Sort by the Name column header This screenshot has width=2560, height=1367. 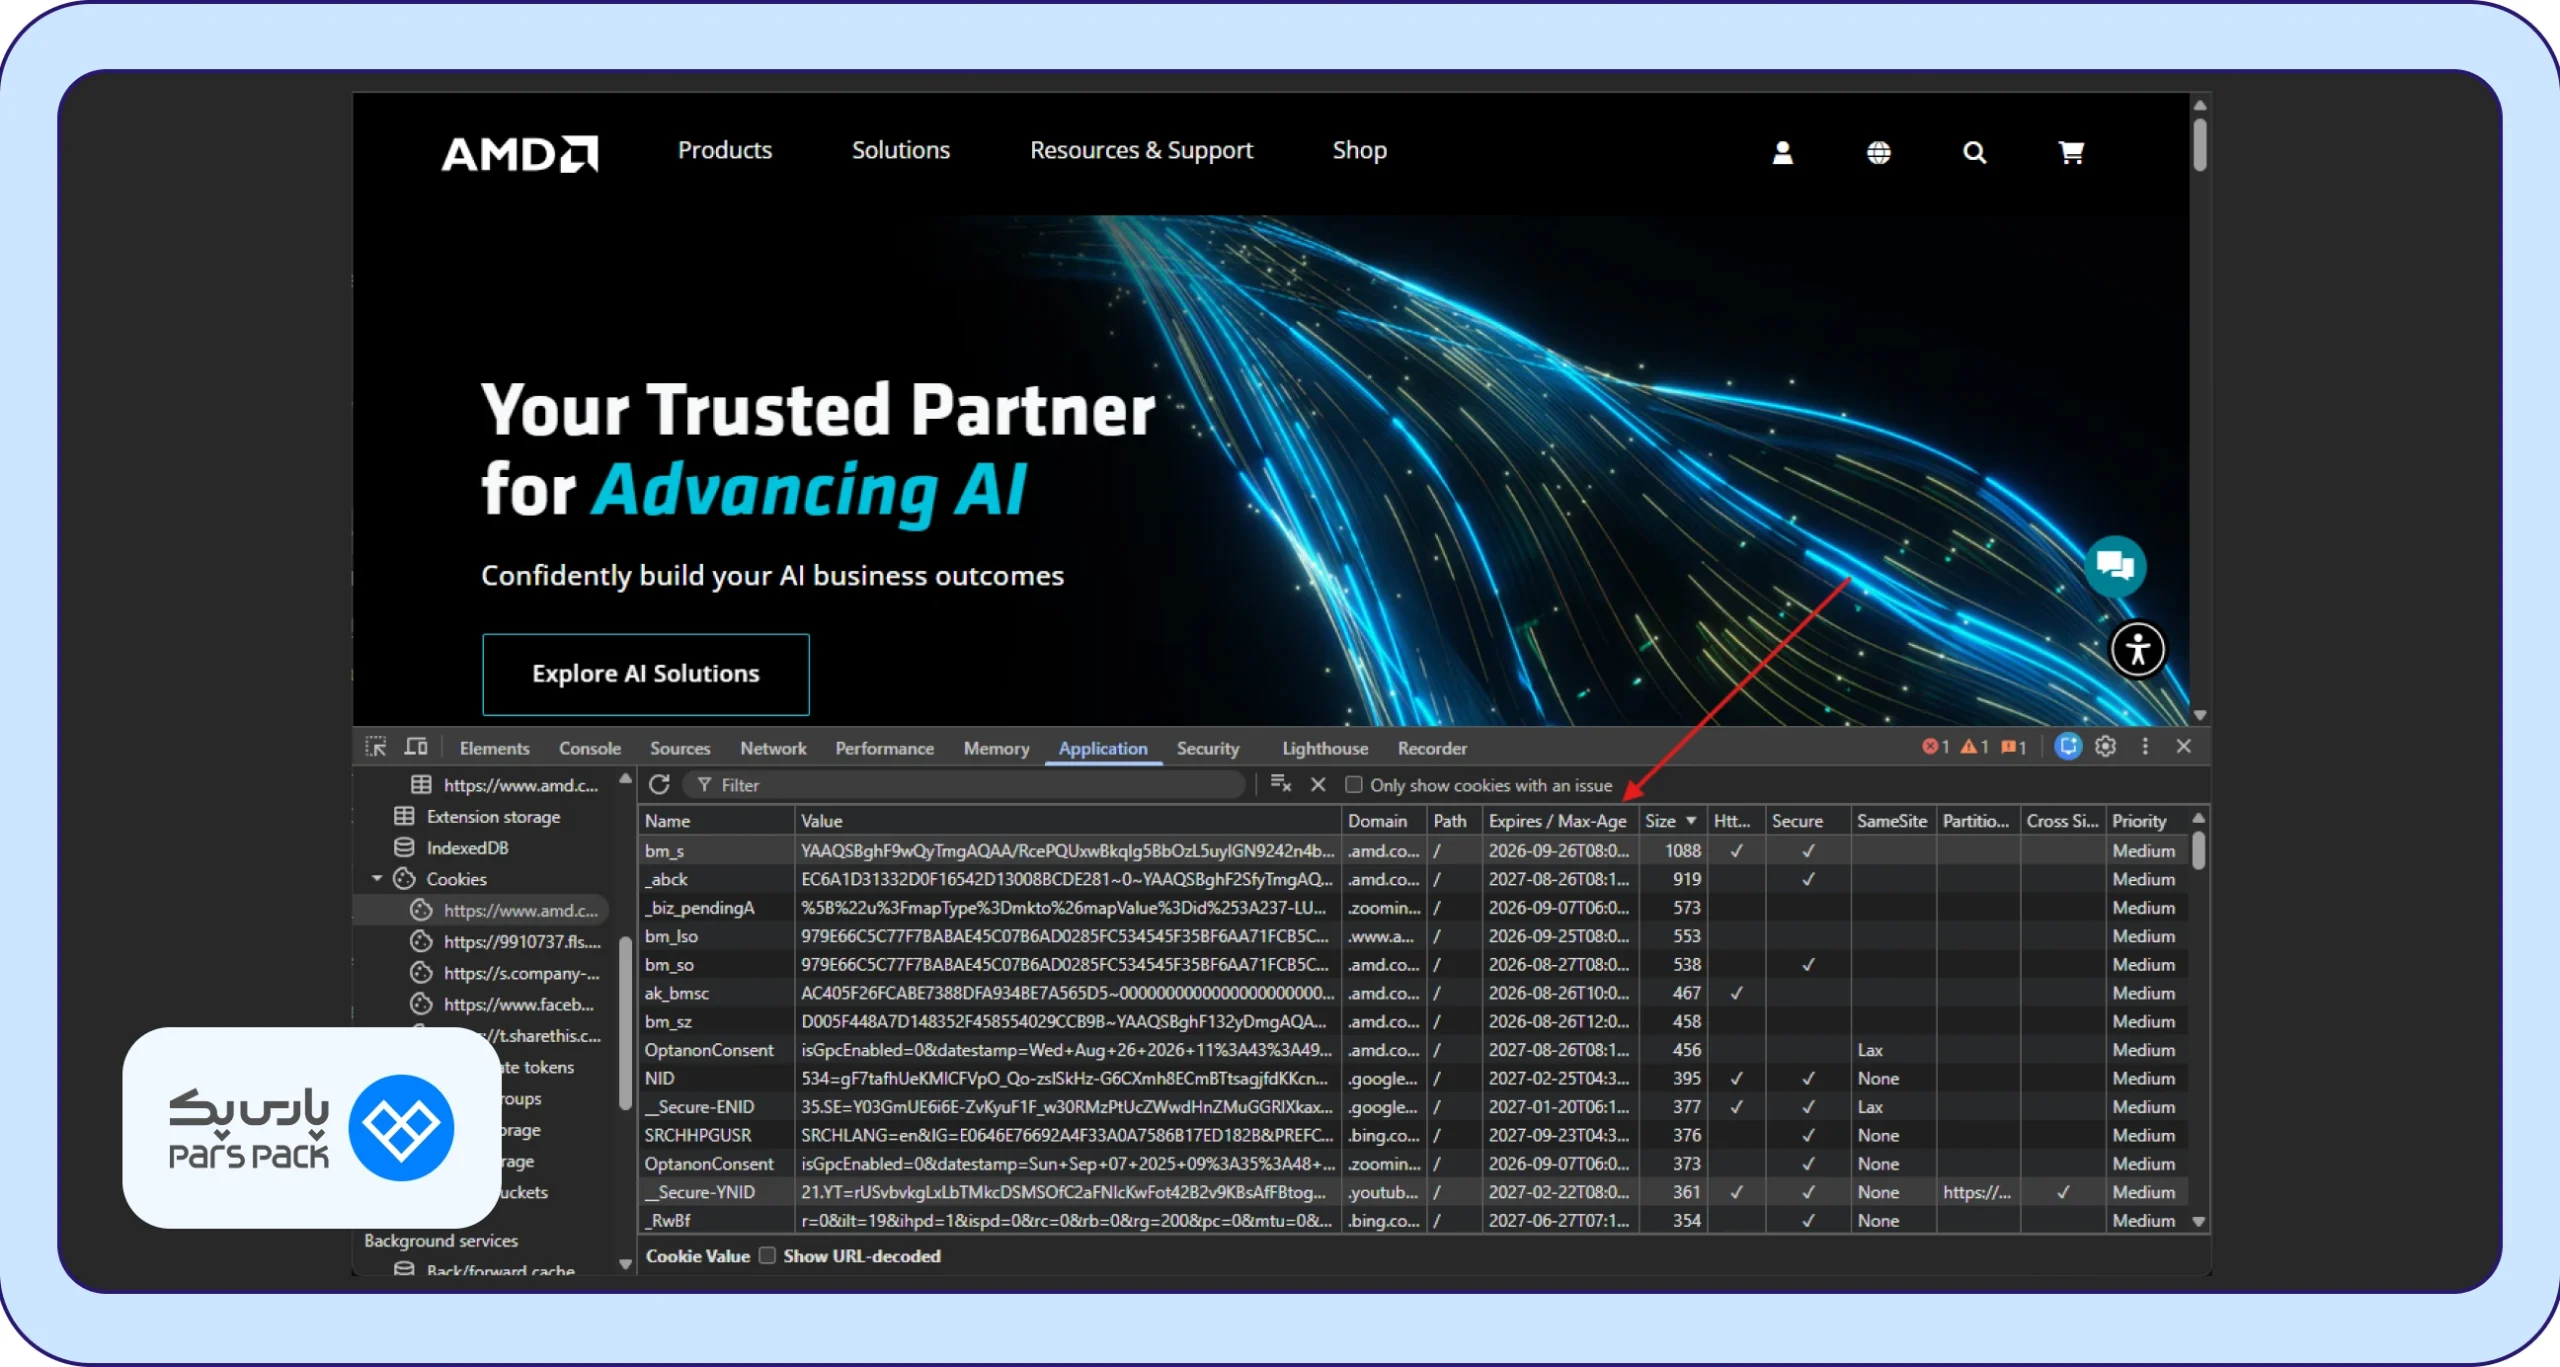tap(716, 821)
